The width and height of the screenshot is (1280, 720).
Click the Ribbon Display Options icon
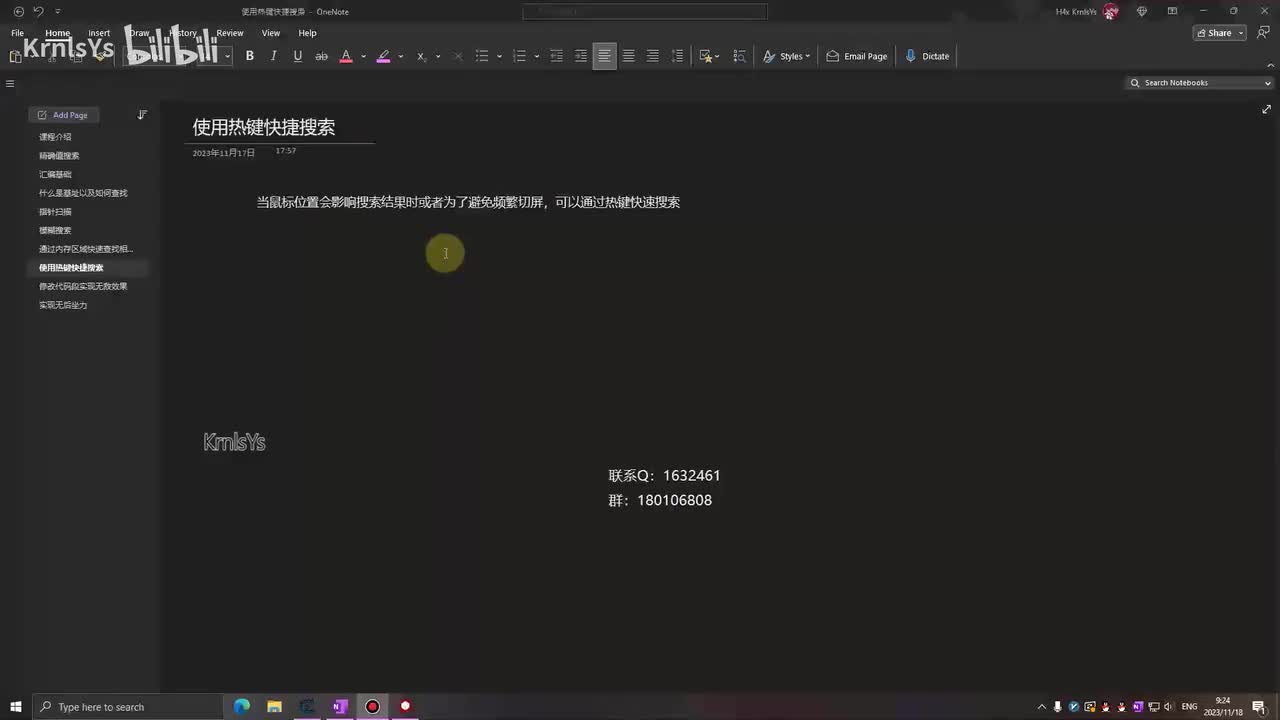(1172, 11)
